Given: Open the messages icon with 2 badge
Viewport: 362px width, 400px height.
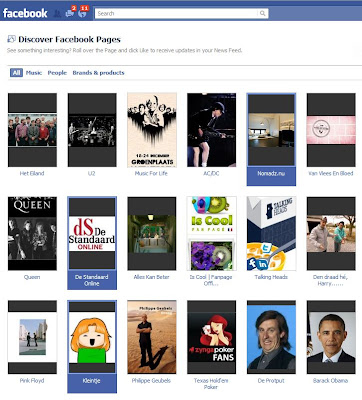Looking at the screenshot, I should point(70,13).
